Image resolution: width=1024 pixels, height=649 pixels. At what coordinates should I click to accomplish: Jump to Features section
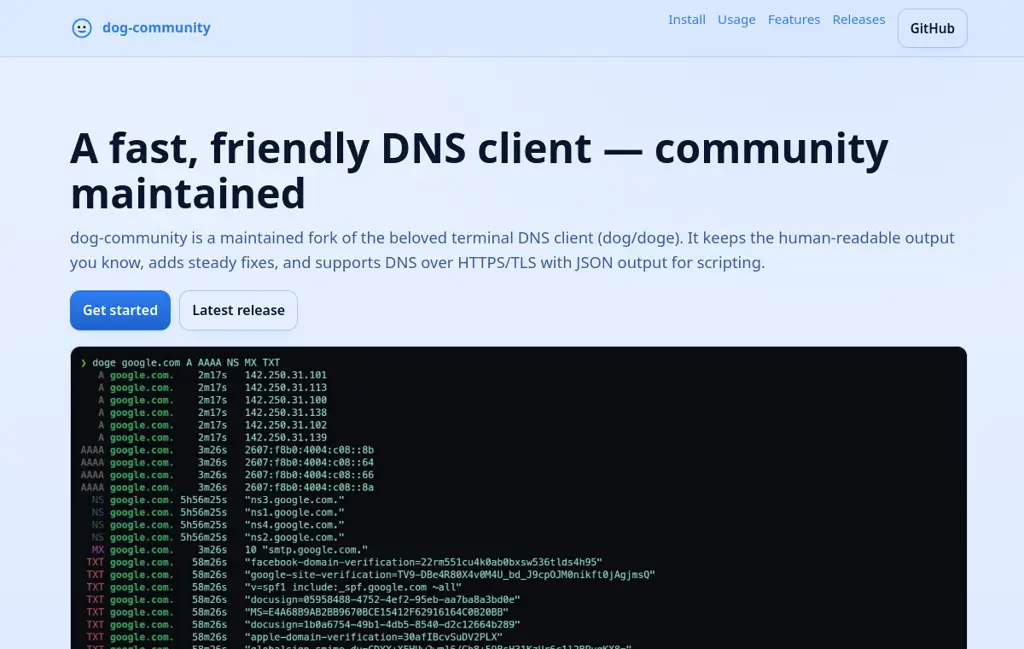point(793,20)
